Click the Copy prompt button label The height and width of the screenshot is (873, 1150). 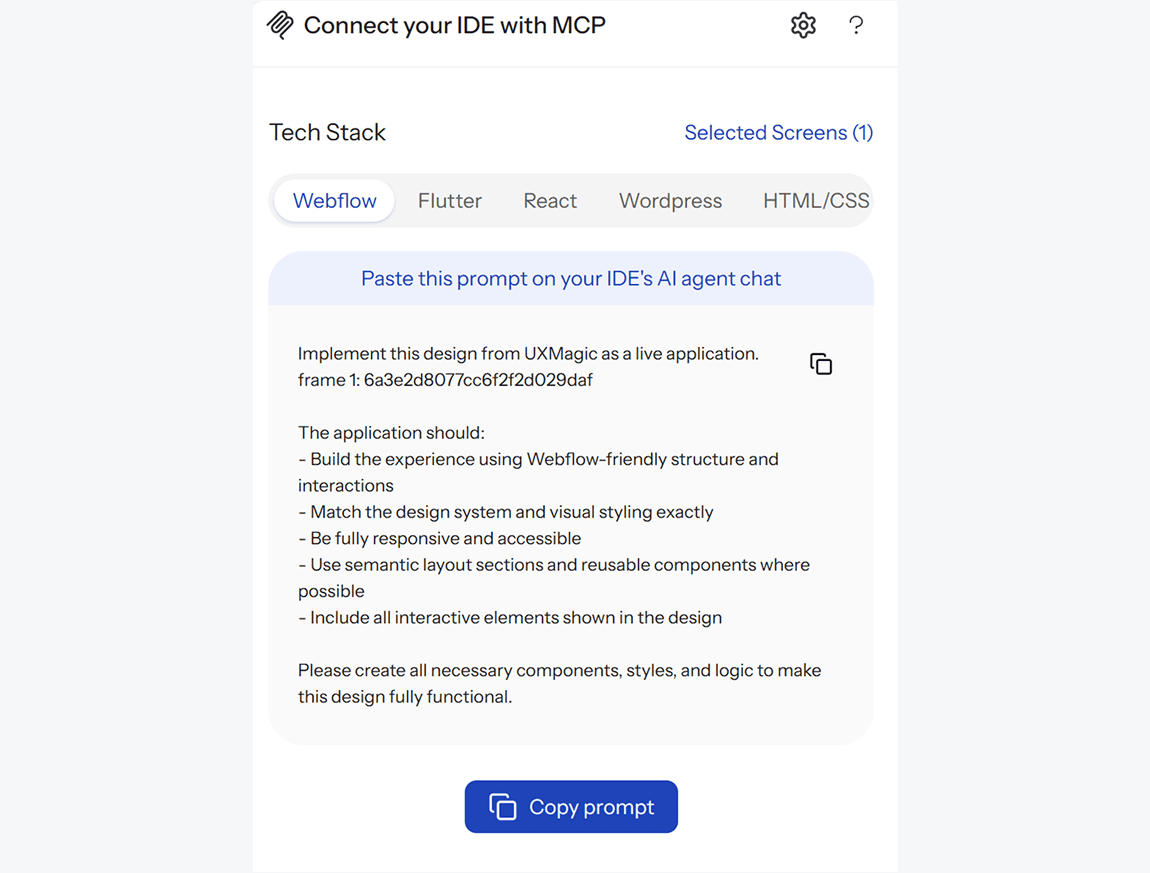(x=591, y=807)
